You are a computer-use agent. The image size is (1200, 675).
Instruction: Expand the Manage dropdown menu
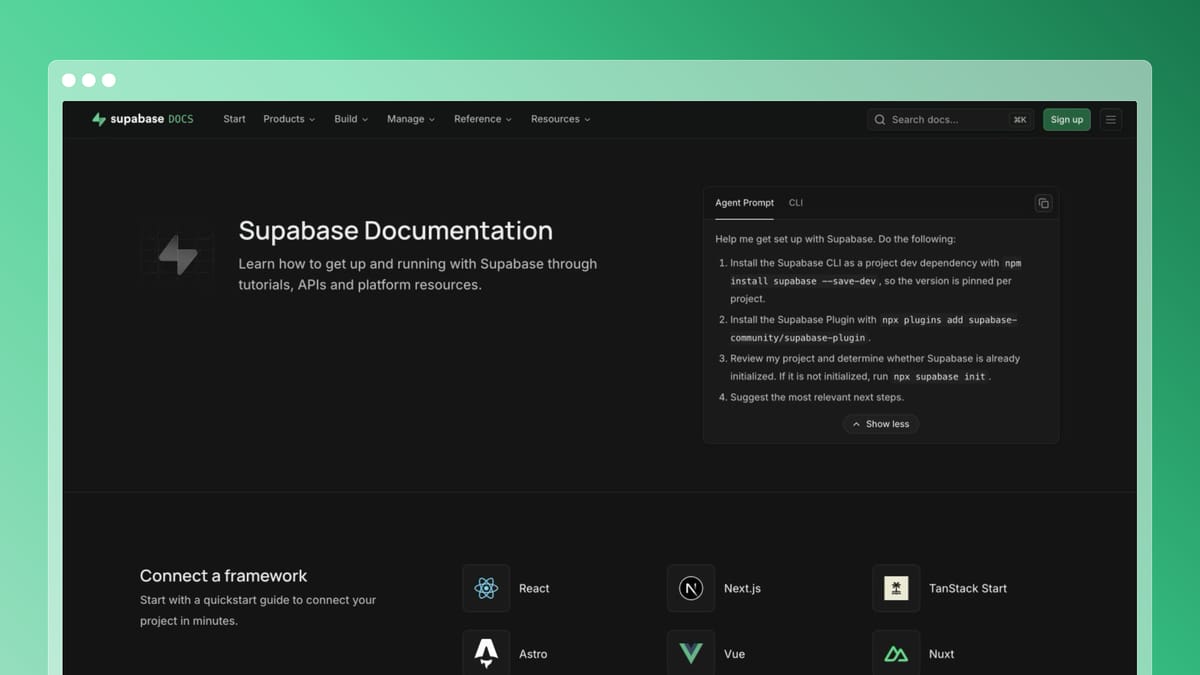(x=411, y=119)
